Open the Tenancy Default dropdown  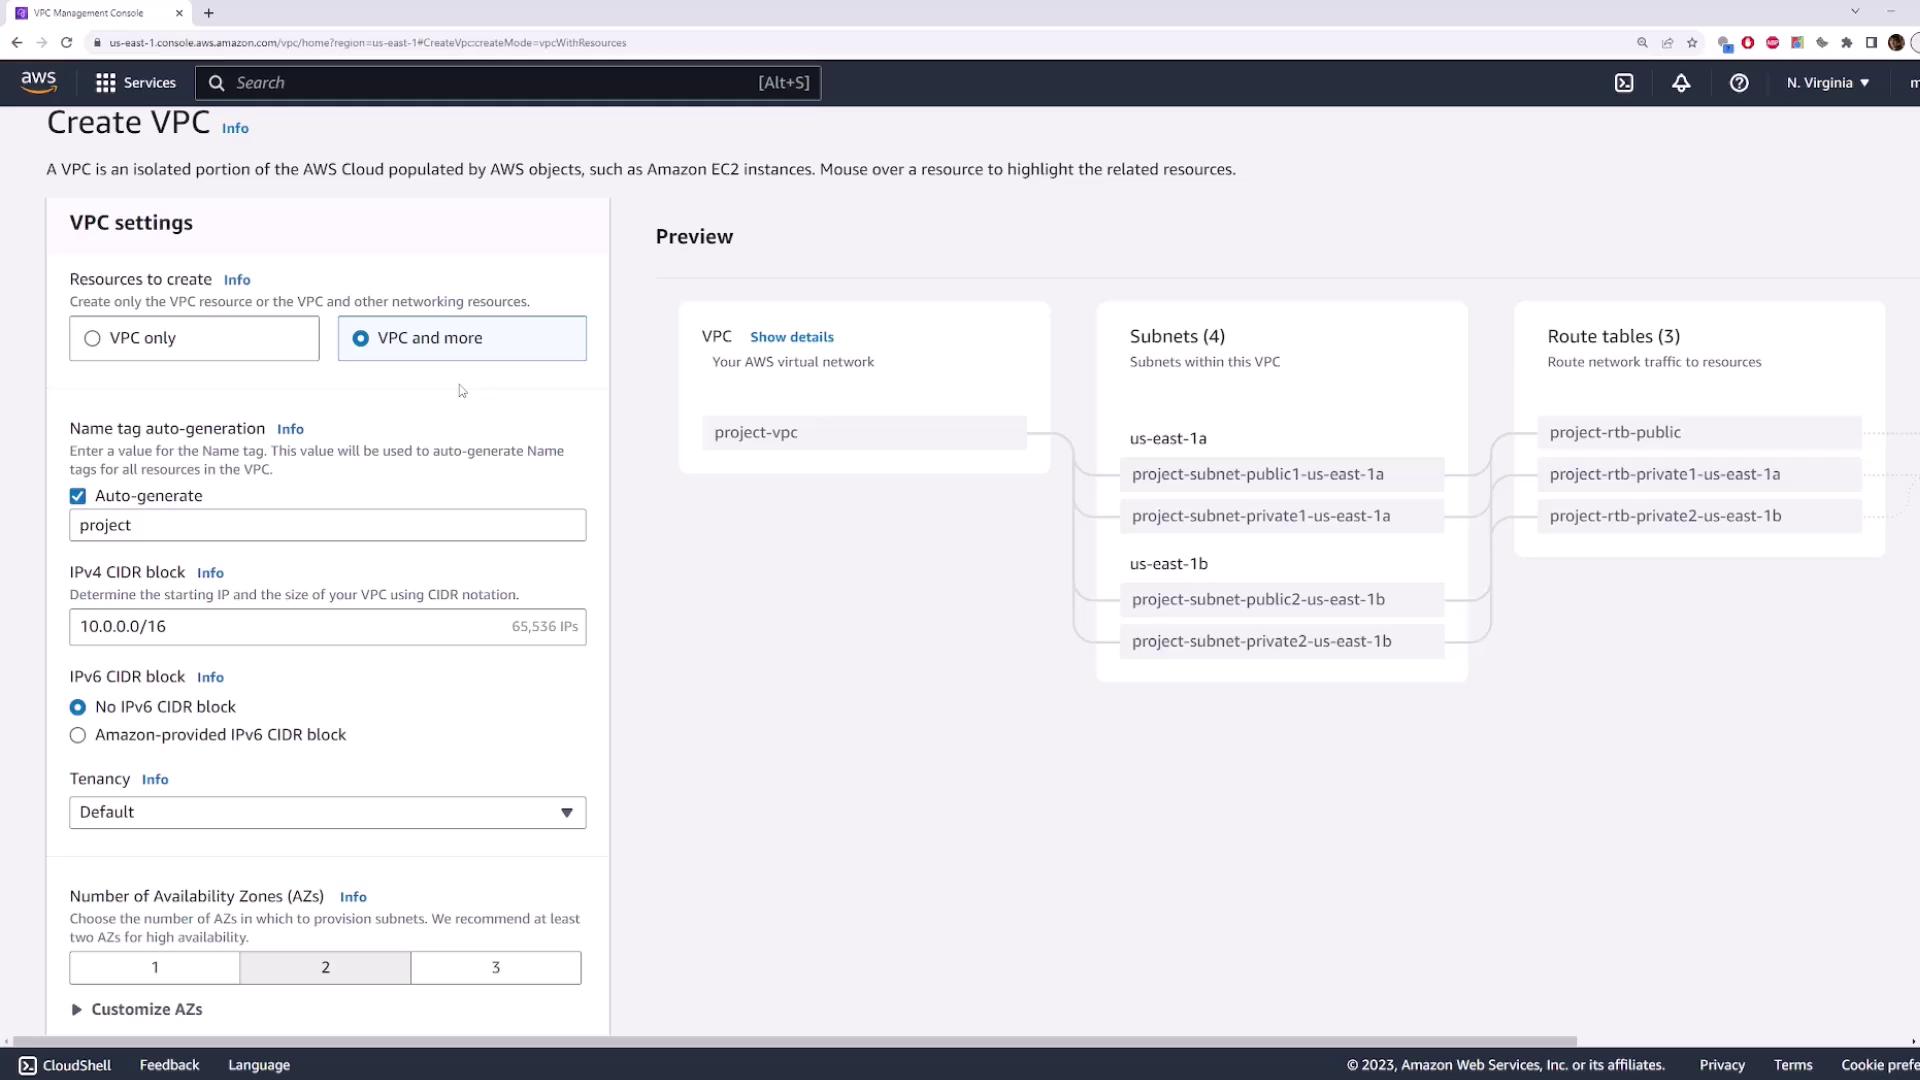(327, 812)
